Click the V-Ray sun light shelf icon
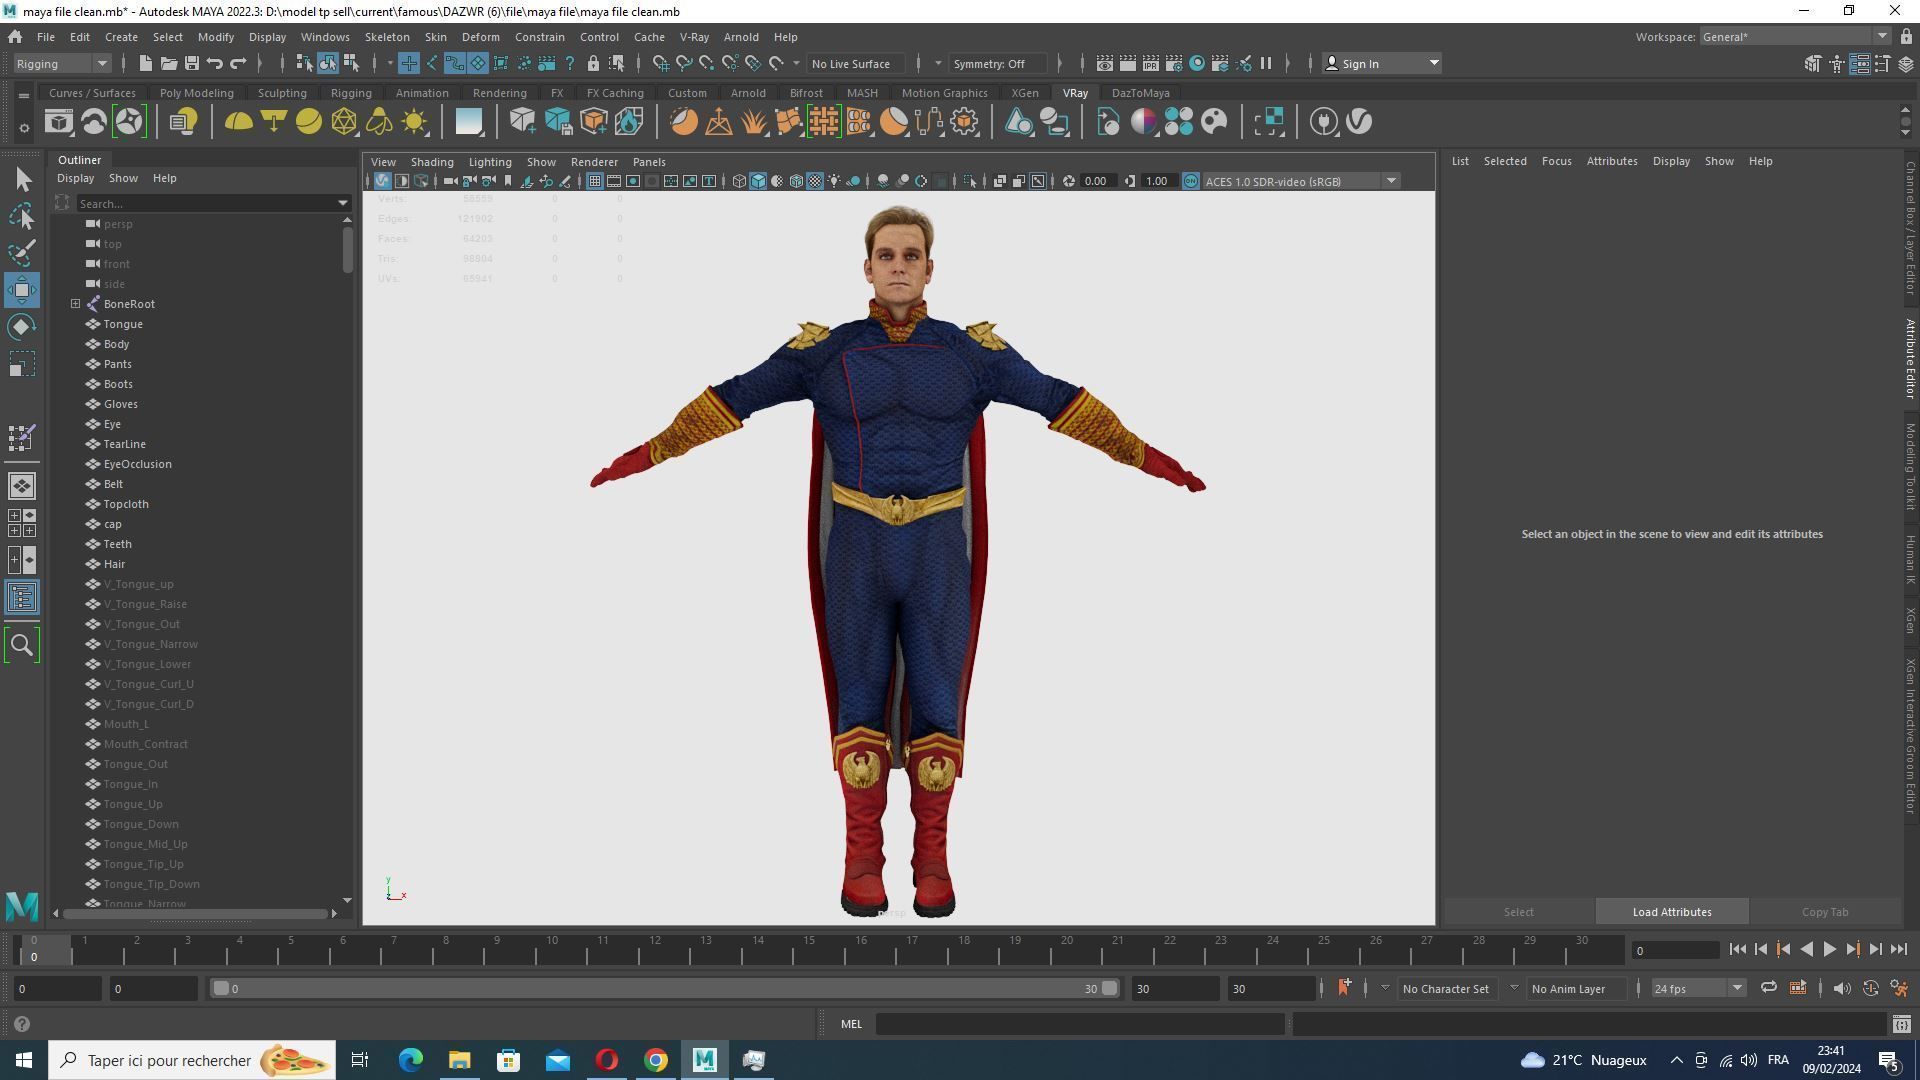Viewport: 1920px width, 1080px height. click(x=414, y=122)
